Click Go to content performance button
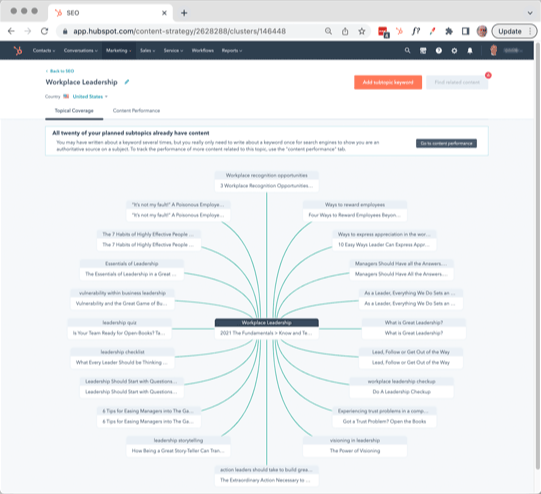The image size is (541, 494). pyautogui.click(x=446, y=143)
